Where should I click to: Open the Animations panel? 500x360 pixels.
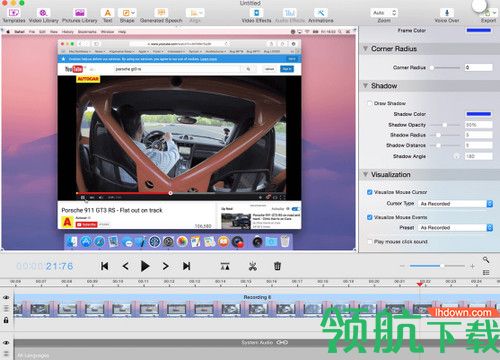(x=321, y=15)
